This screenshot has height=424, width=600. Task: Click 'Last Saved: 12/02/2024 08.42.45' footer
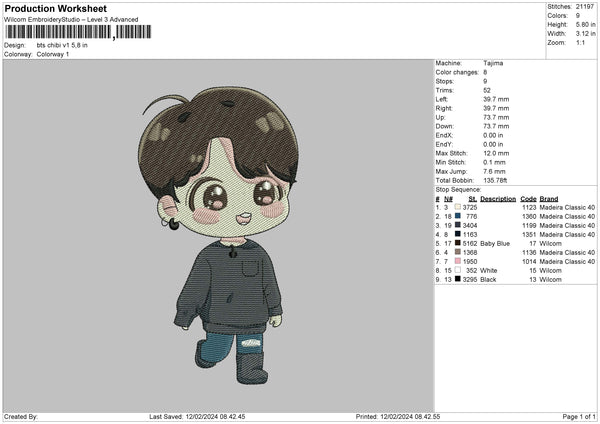pos(197,416)
